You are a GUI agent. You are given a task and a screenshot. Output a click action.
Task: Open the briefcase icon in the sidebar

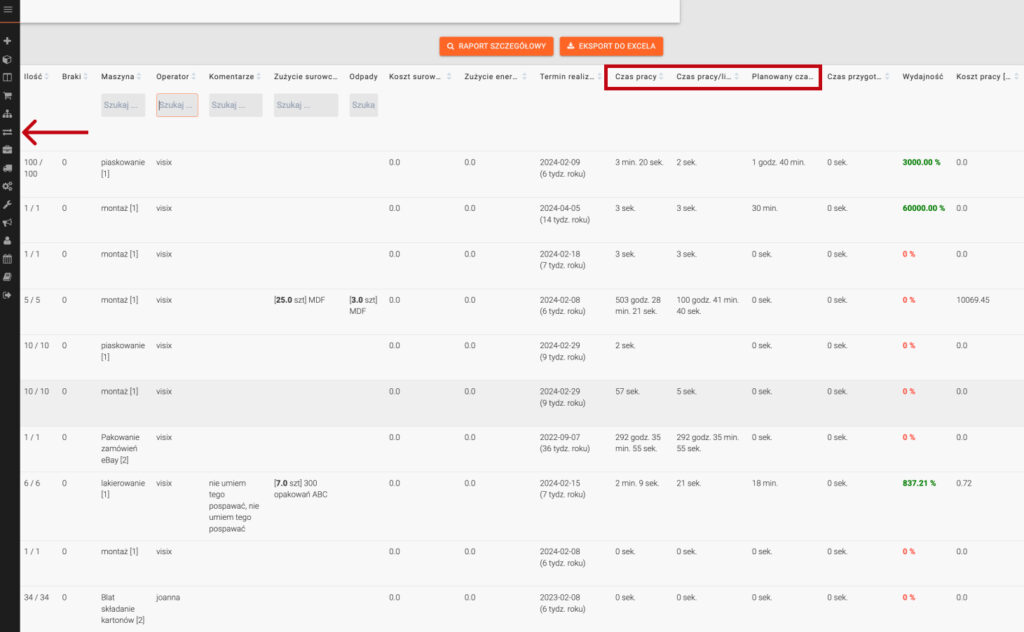pos(8,150)
